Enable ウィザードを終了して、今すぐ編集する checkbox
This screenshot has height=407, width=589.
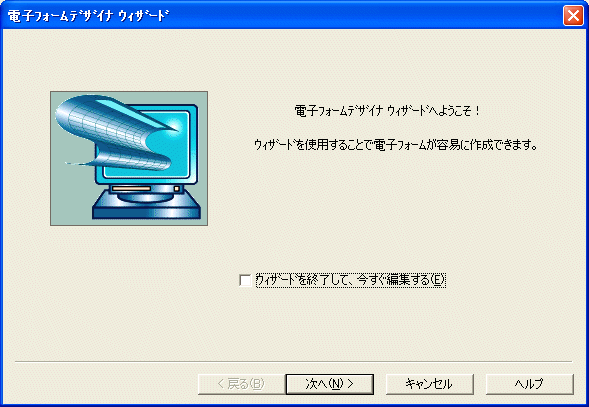click(245, 280)
